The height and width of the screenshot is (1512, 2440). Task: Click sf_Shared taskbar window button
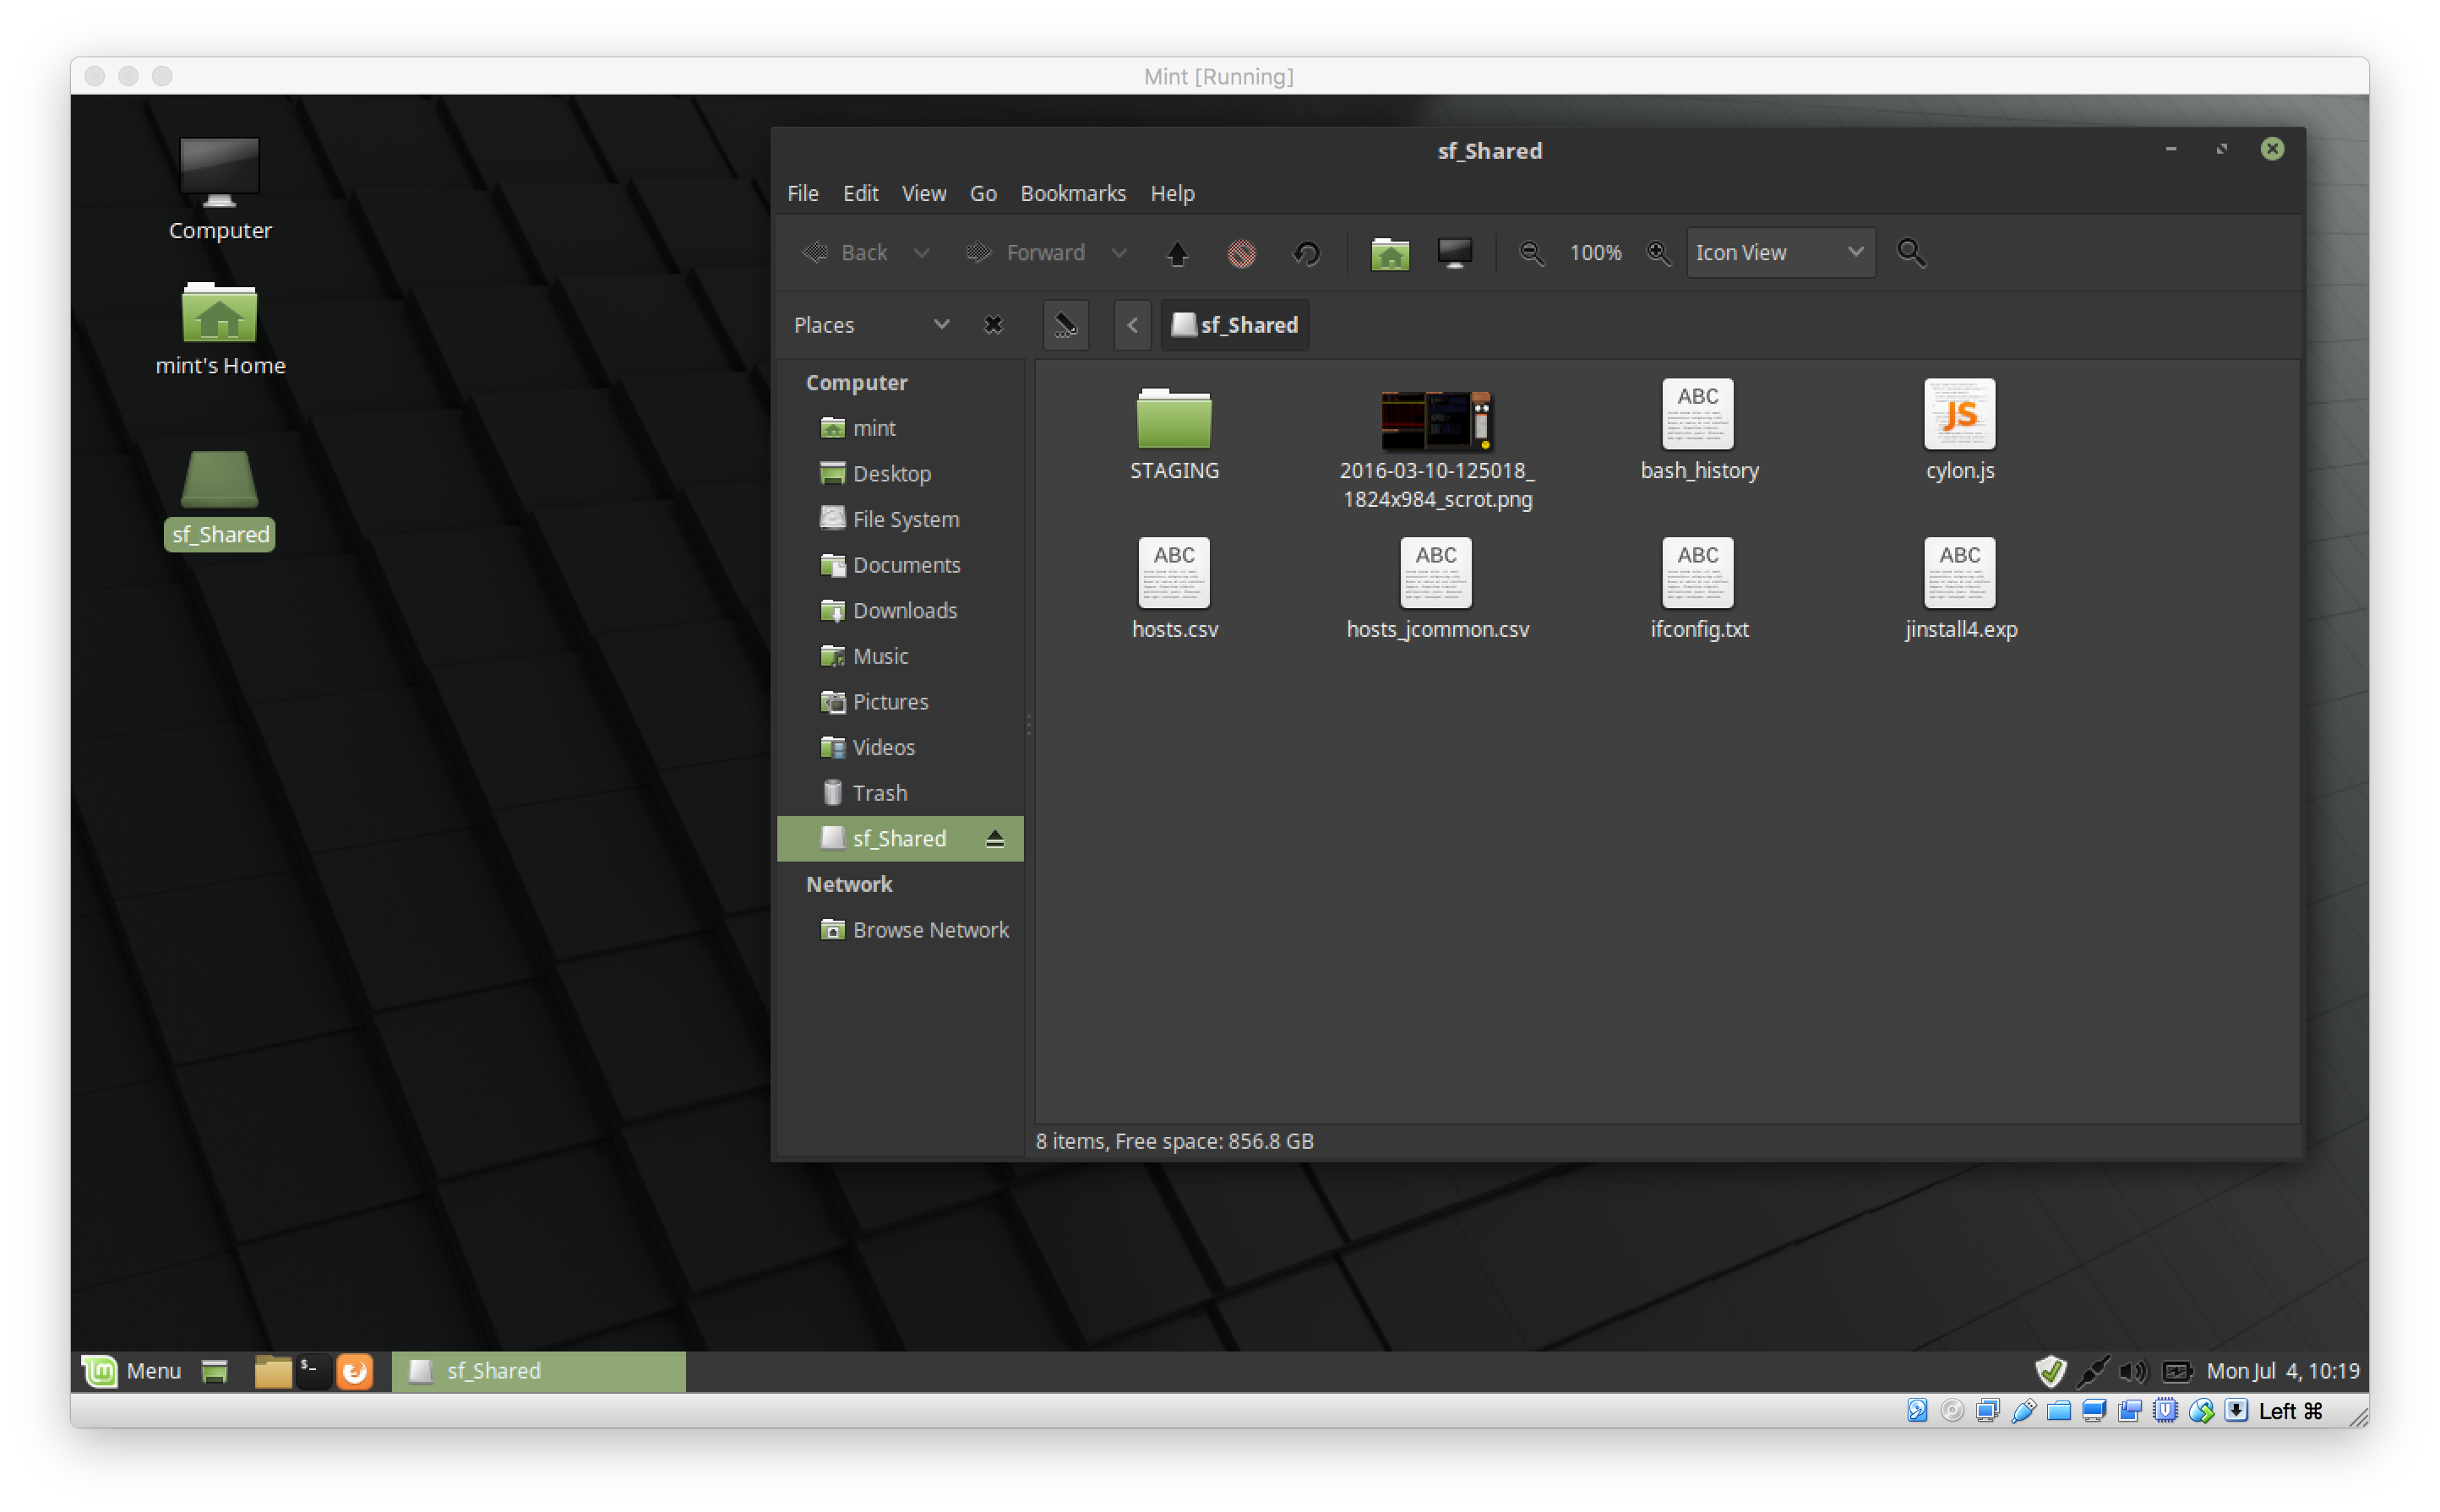538,1371
